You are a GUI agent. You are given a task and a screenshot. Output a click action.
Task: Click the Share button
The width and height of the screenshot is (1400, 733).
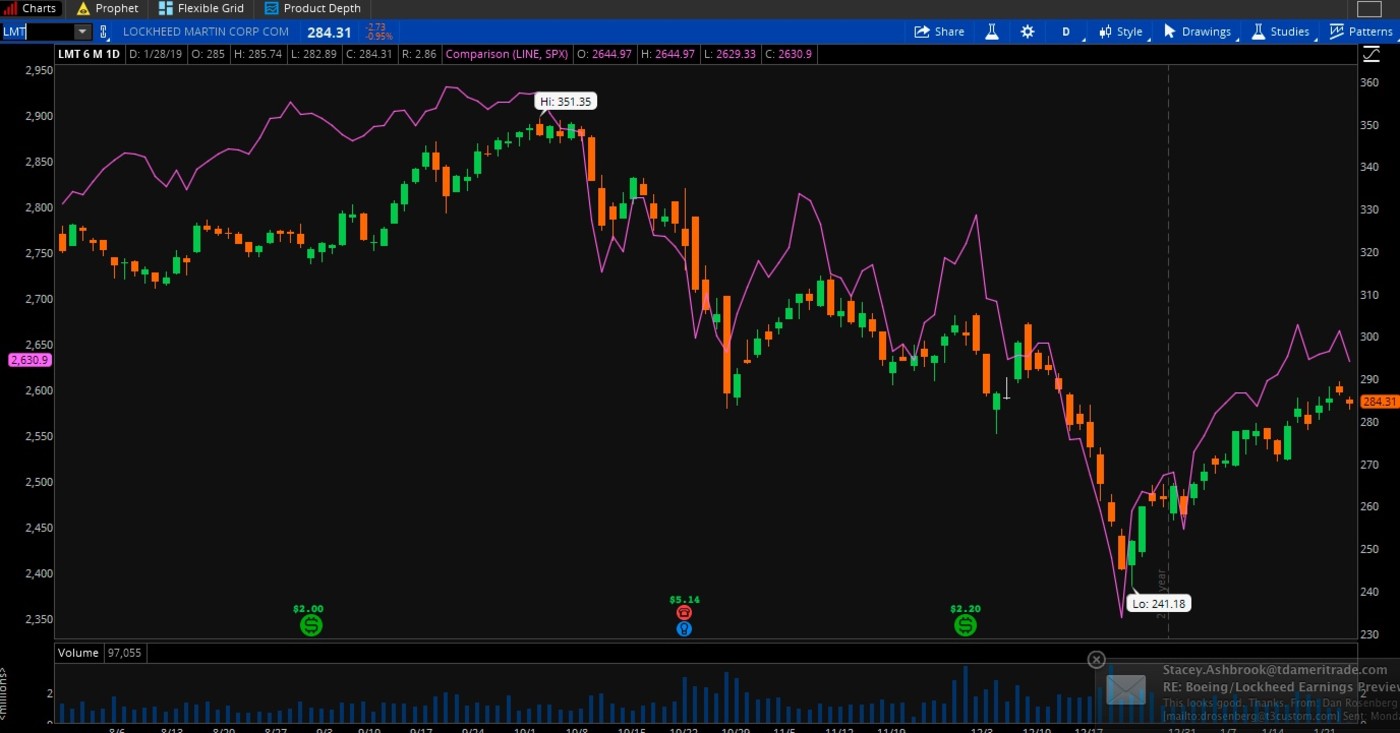click(x=939, y=32)
